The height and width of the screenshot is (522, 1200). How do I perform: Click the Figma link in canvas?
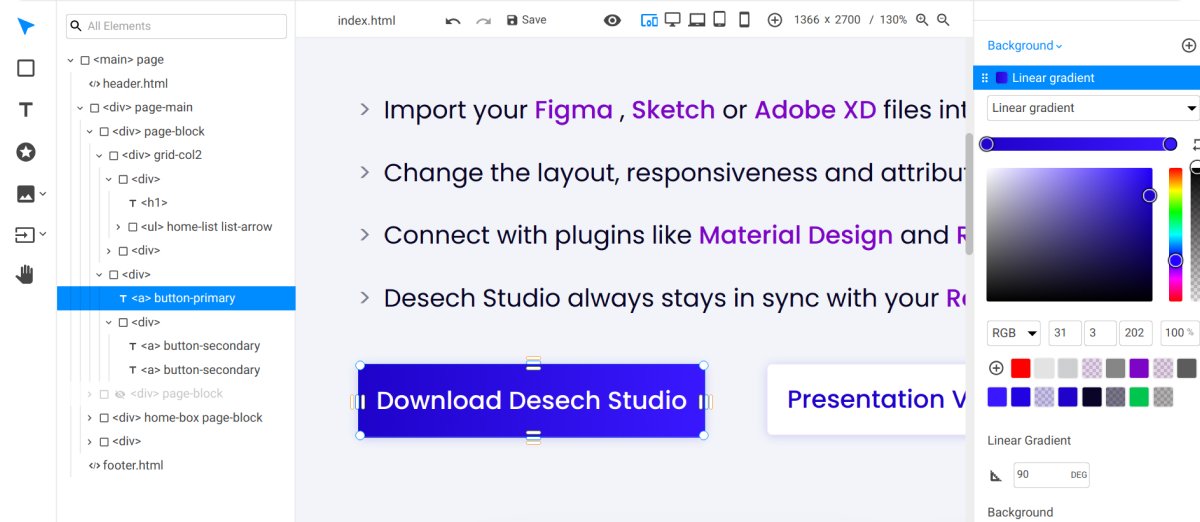click(574, 110)
